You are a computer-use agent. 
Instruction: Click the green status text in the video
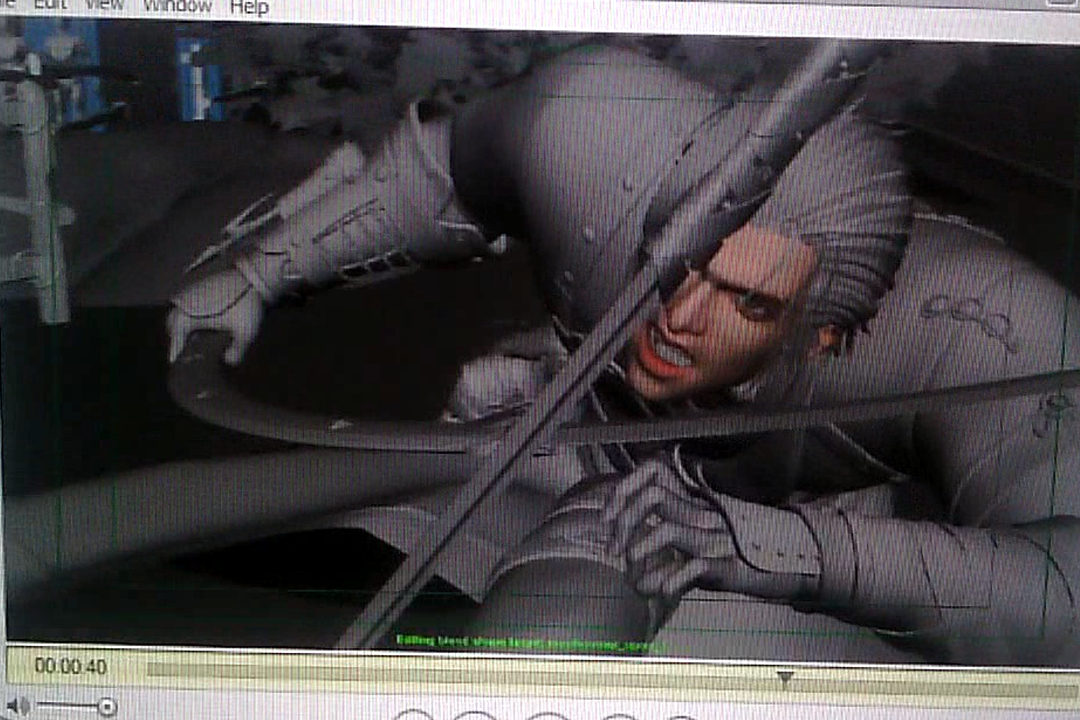(x=530, y=641)
